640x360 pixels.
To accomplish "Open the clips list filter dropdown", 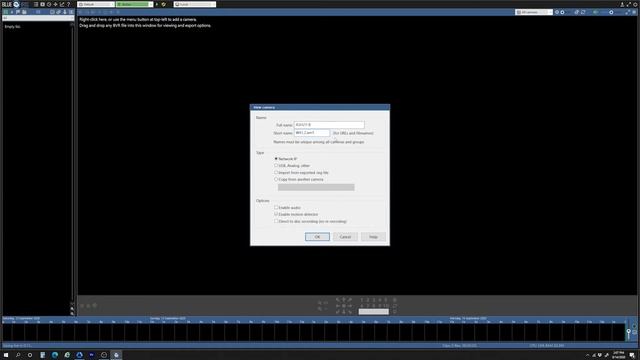I will pos(38,18).
